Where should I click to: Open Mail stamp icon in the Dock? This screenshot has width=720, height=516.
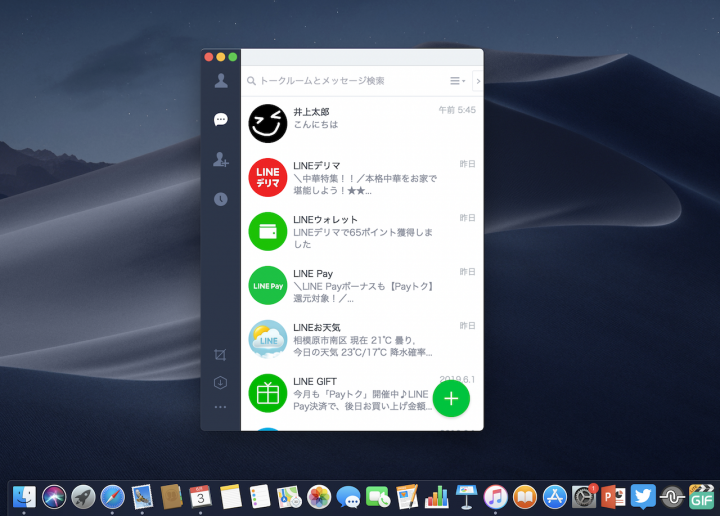[x=142, y=497]
